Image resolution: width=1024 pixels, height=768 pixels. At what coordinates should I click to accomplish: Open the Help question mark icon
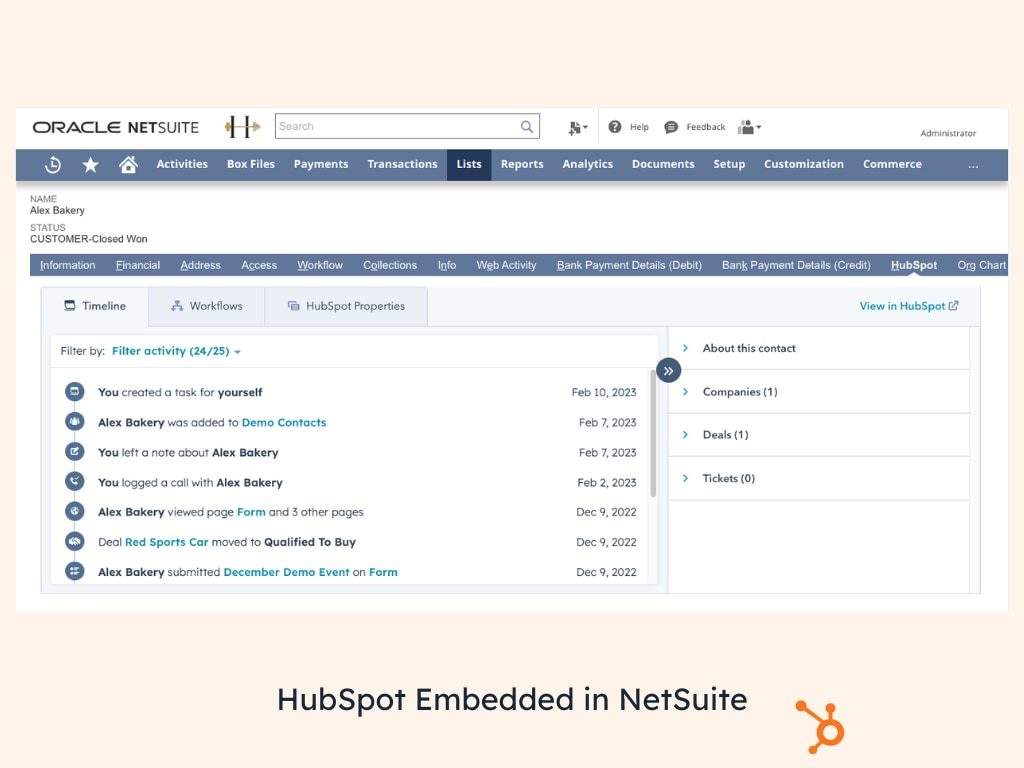coord(615,127)
